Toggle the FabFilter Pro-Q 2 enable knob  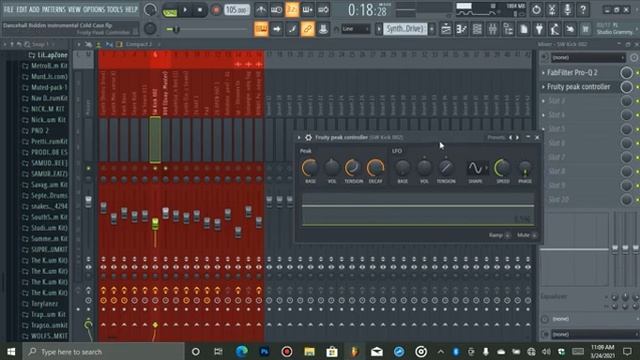[627, 73]
